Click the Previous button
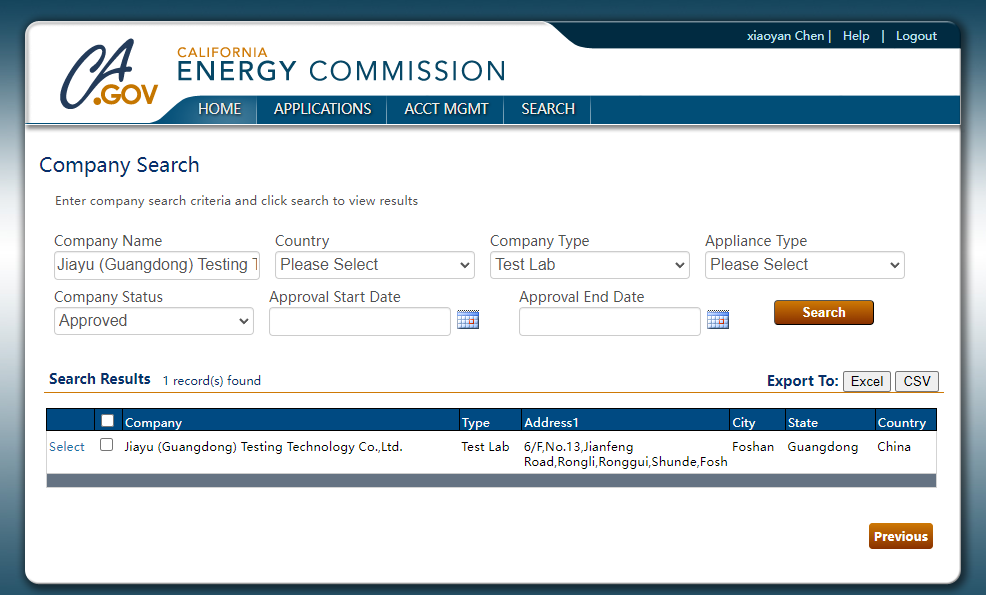The height and width of the screenshot is (595, 986). coord(900,536)
